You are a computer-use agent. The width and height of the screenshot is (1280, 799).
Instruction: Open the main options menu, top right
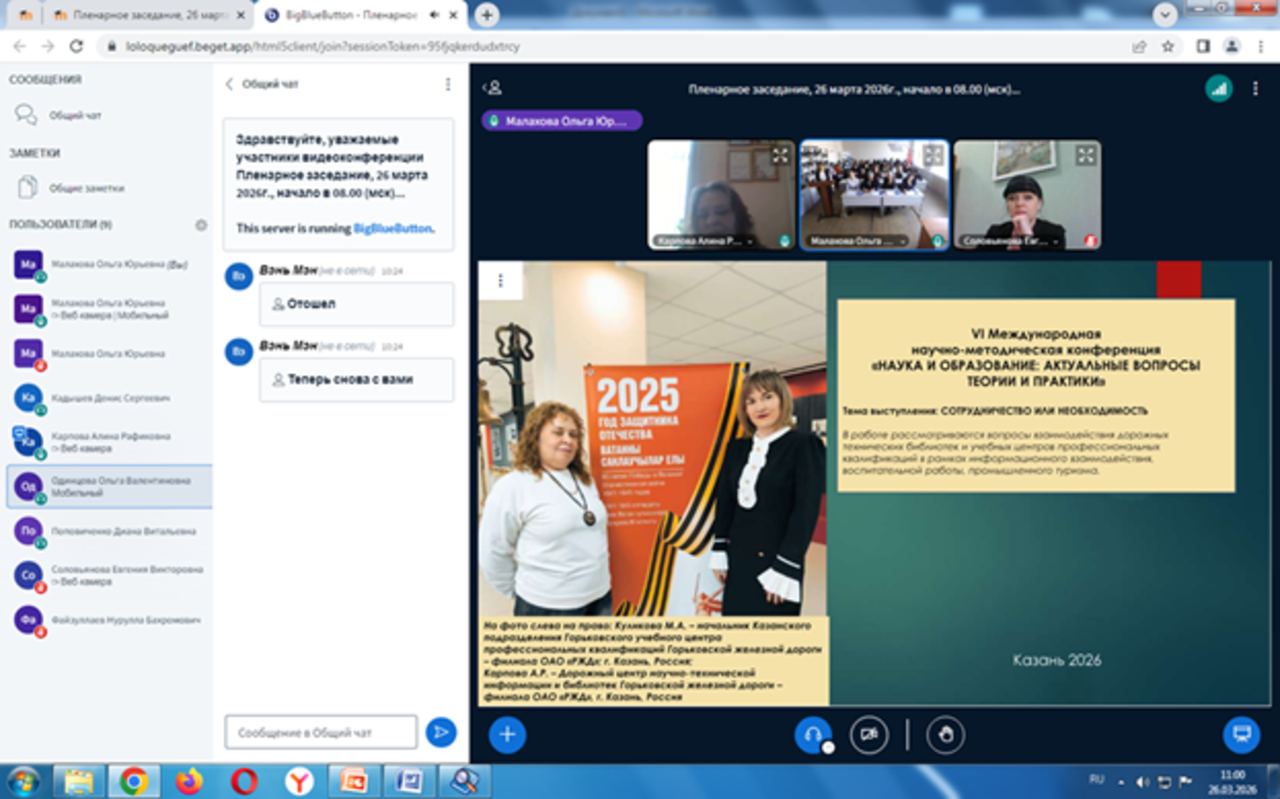(x=1256, y=88)
